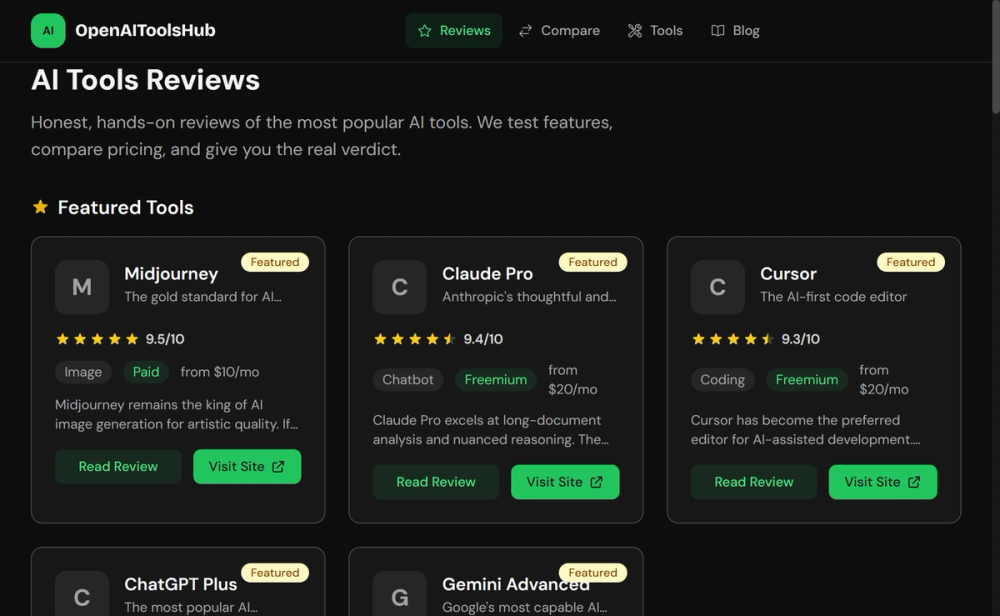Click the swap arrows icon beside Compare

coord(526,31)
